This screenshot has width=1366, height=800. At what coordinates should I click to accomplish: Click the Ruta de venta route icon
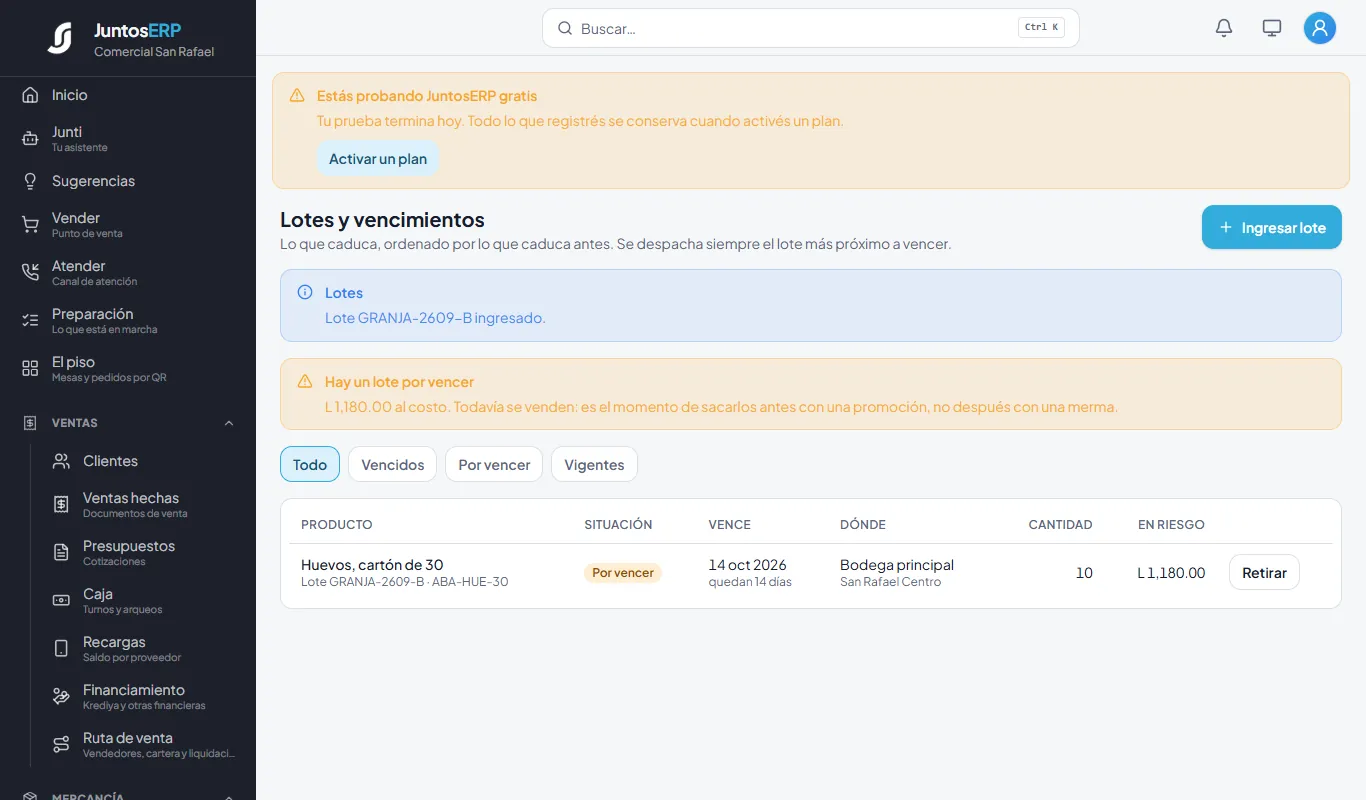point(61,745)
